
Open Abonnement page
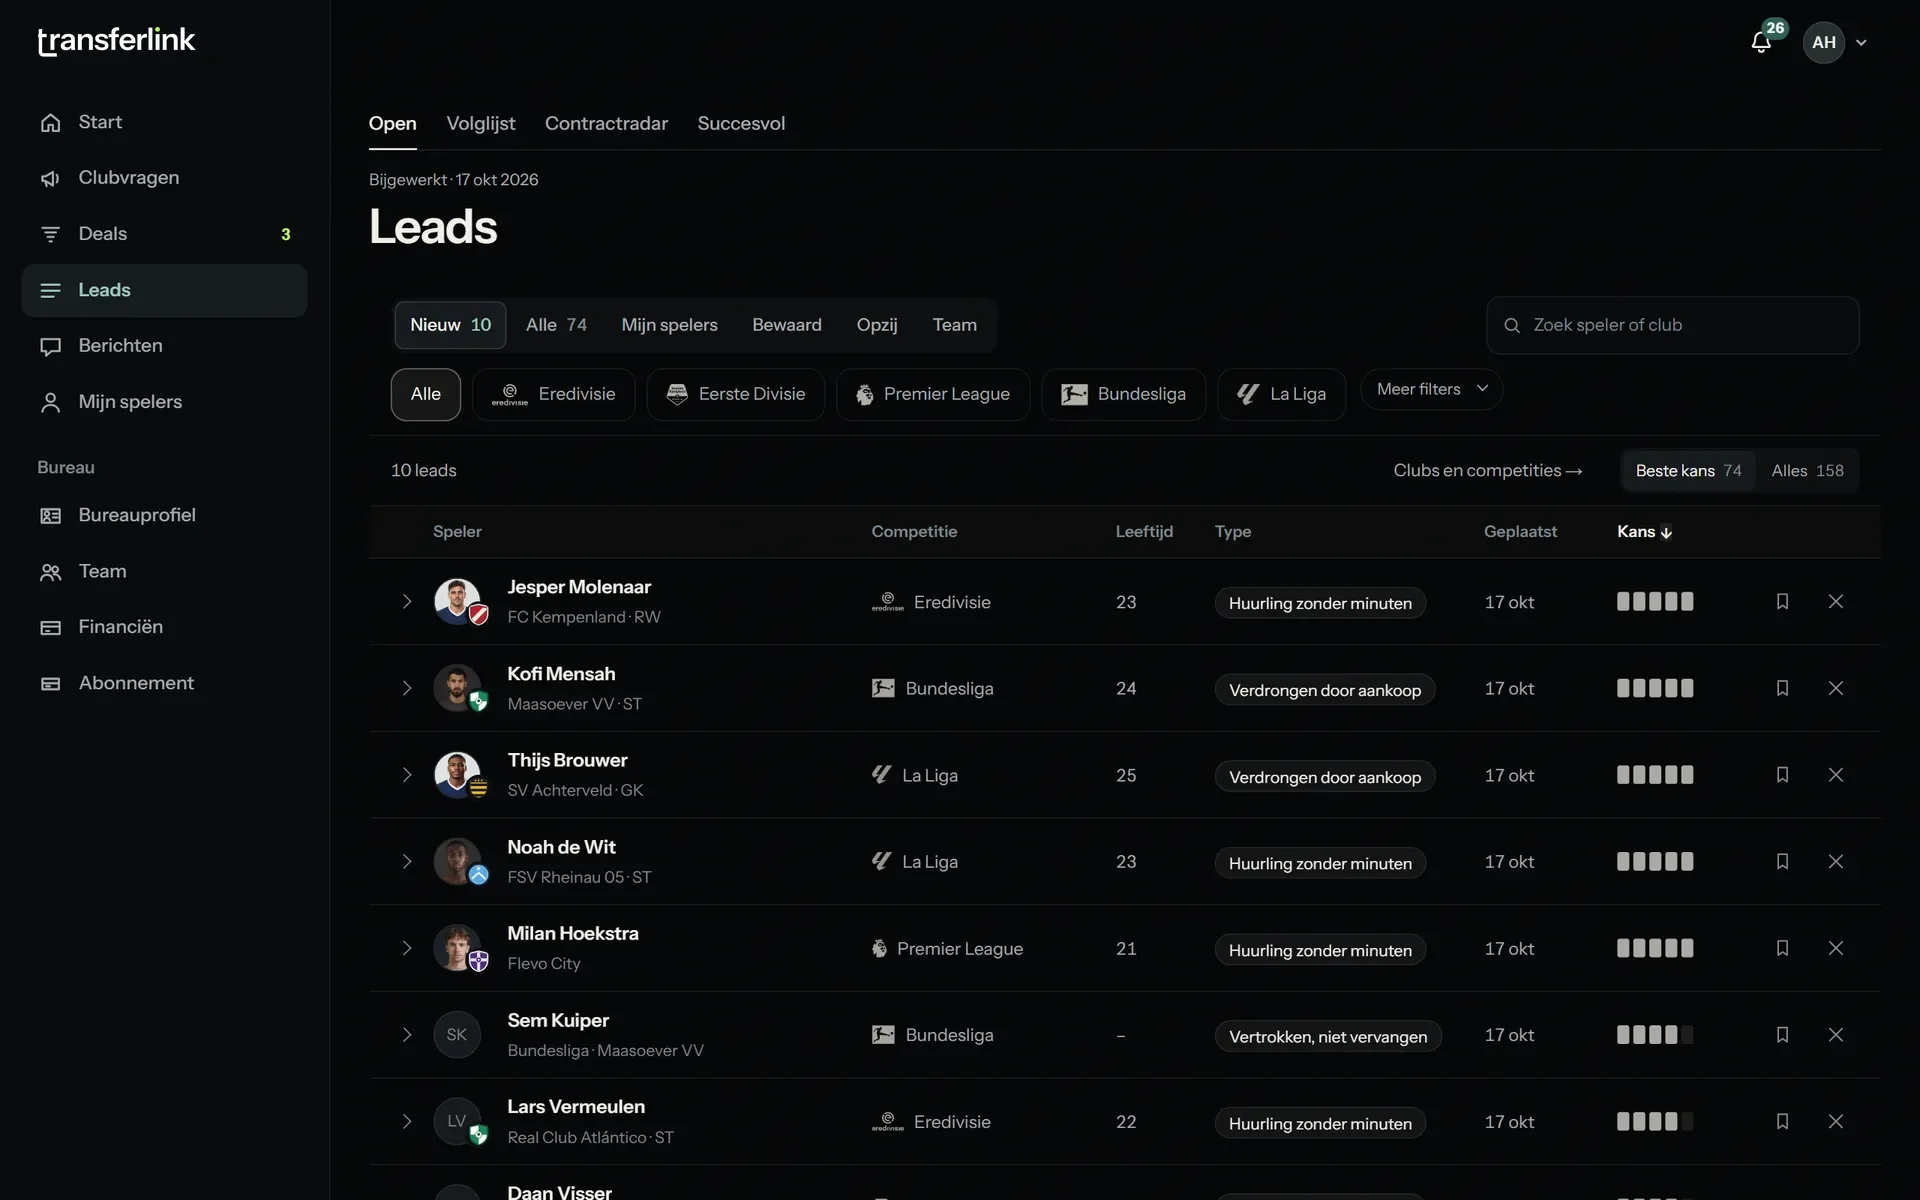point(164,683)
